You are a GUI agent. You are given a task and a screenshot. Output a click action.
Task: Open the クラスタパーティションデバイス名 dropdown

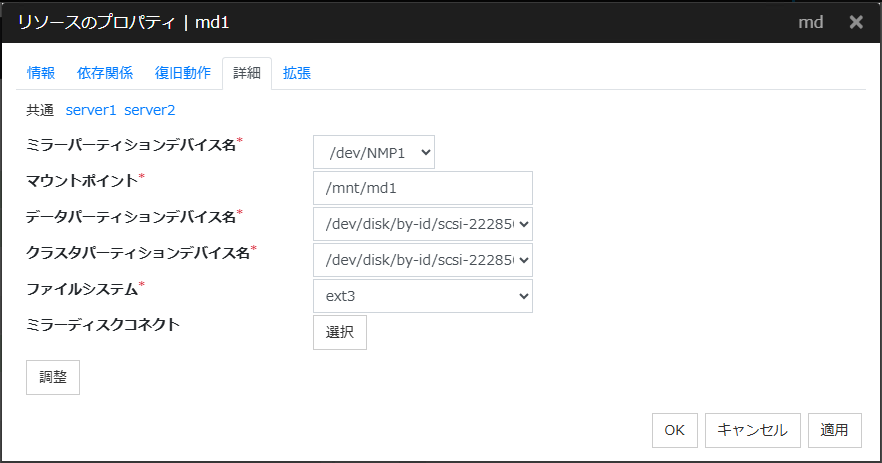(x=422, y=260)
